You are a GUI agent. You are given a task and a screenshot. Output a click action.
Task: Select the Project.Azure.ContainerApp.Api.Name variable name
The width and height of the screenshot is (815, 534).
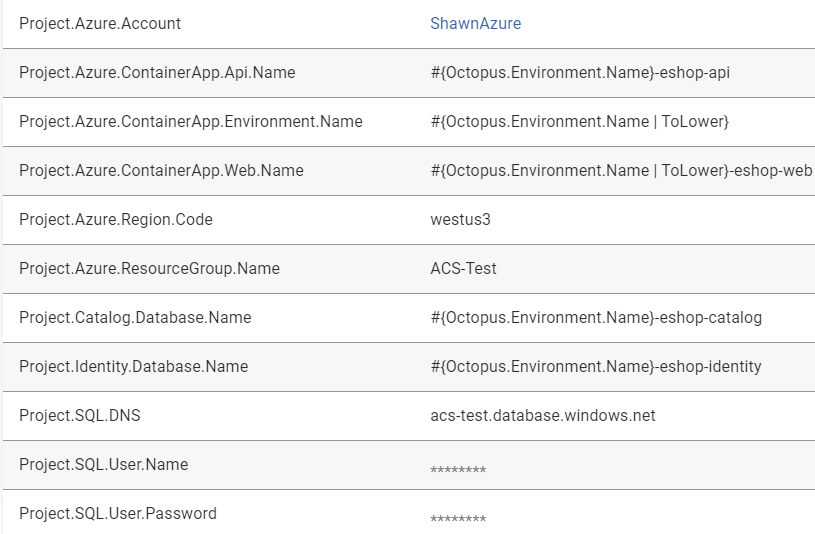[x=157, y=72]
